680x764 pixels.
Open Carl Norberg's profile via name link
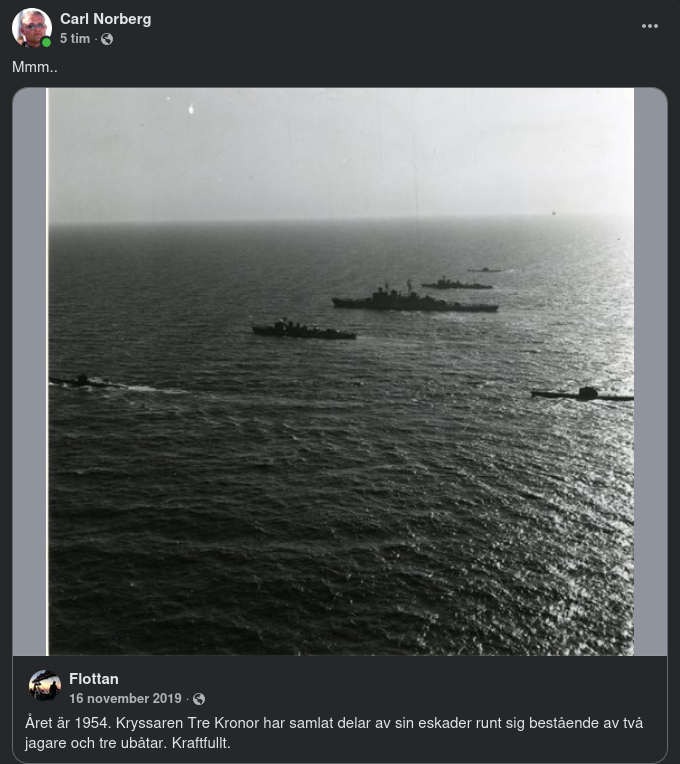coord(106,19)
